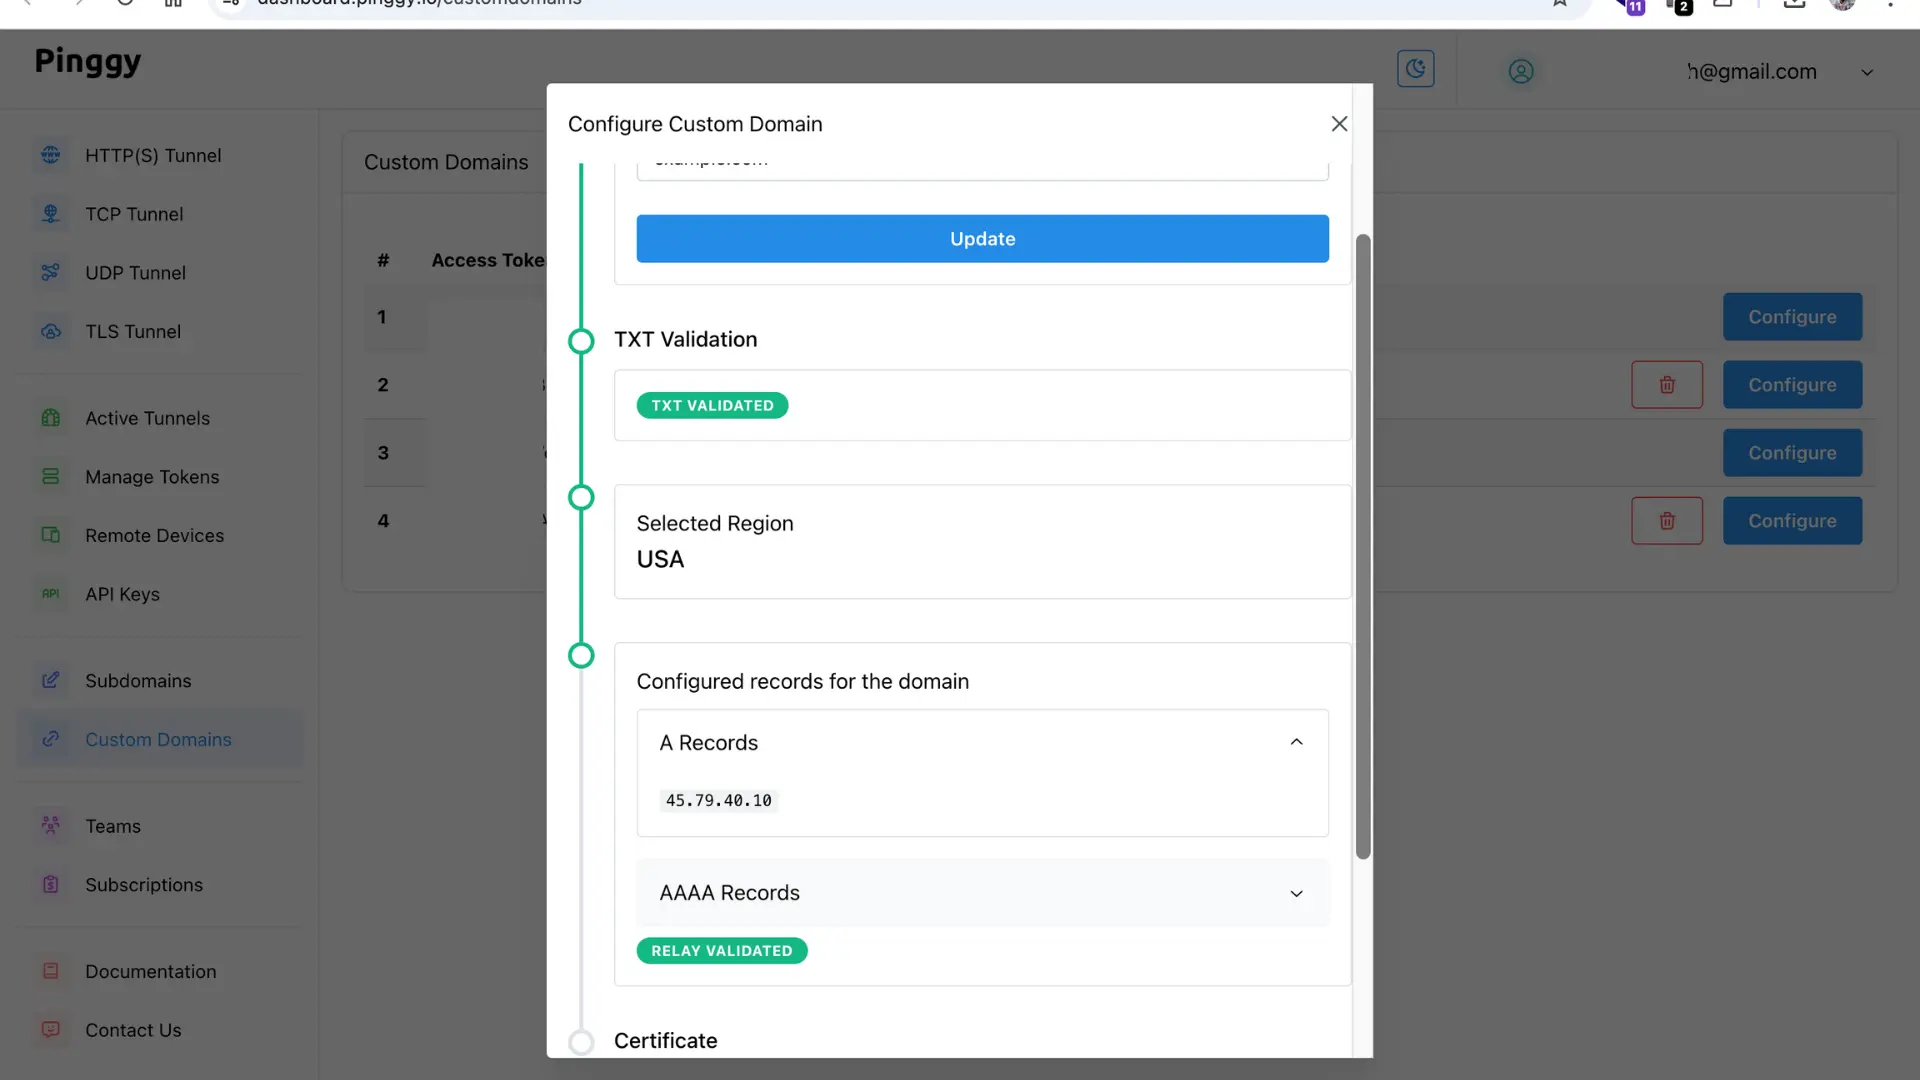Go to UDP Tunnel page
The image size is (1920, 1080).
click(135, 273)
